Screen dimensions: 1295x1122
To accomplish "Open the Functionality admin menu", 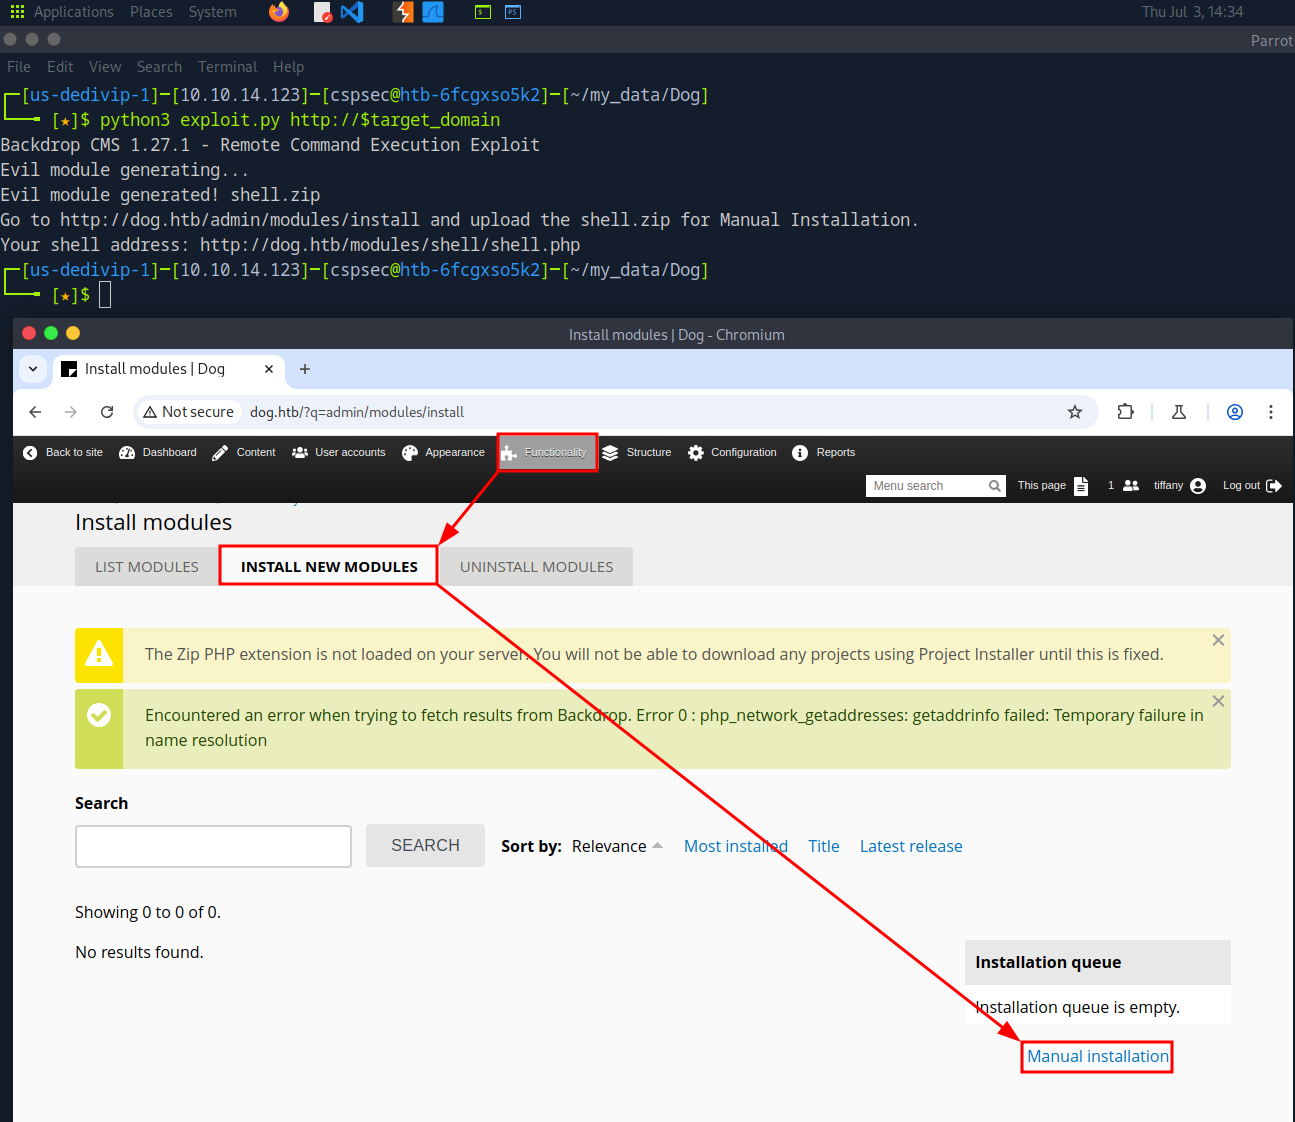I will point(547,453).
